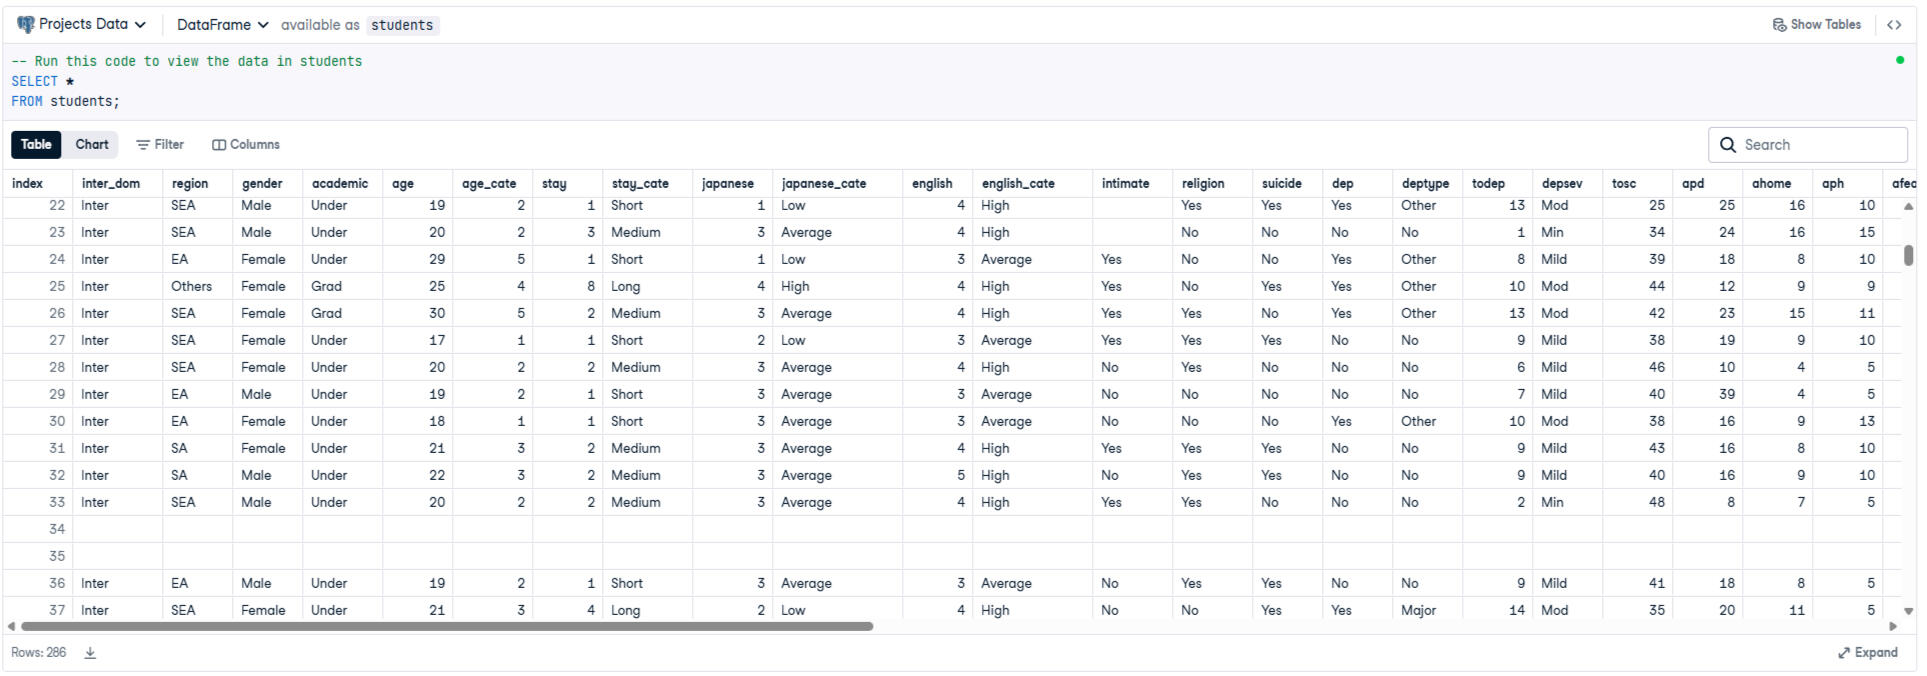Click the japanese_cate column header
This screenshot has width=1927, height=676.
click(x=823, y=184)
